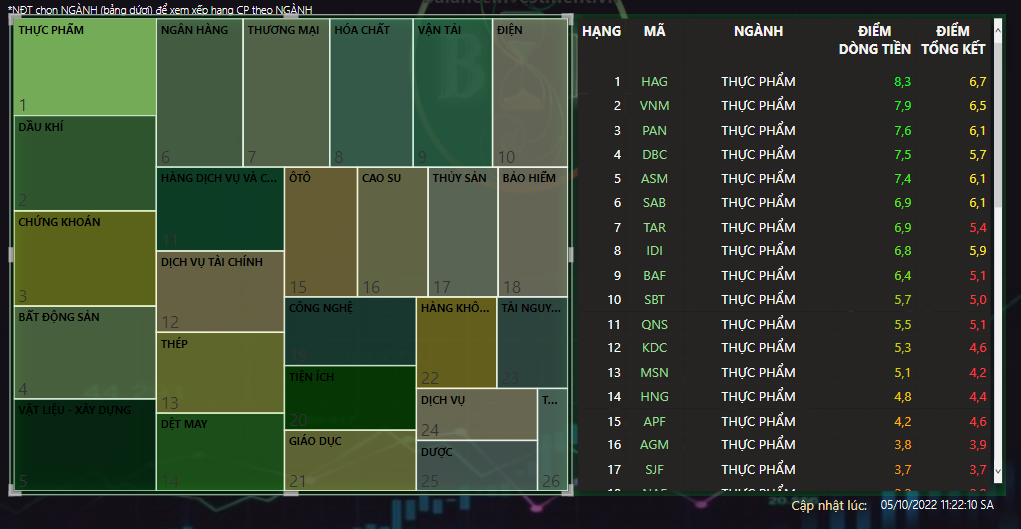Select the THỰC PHẨM sector tile

tap(85, 67)
